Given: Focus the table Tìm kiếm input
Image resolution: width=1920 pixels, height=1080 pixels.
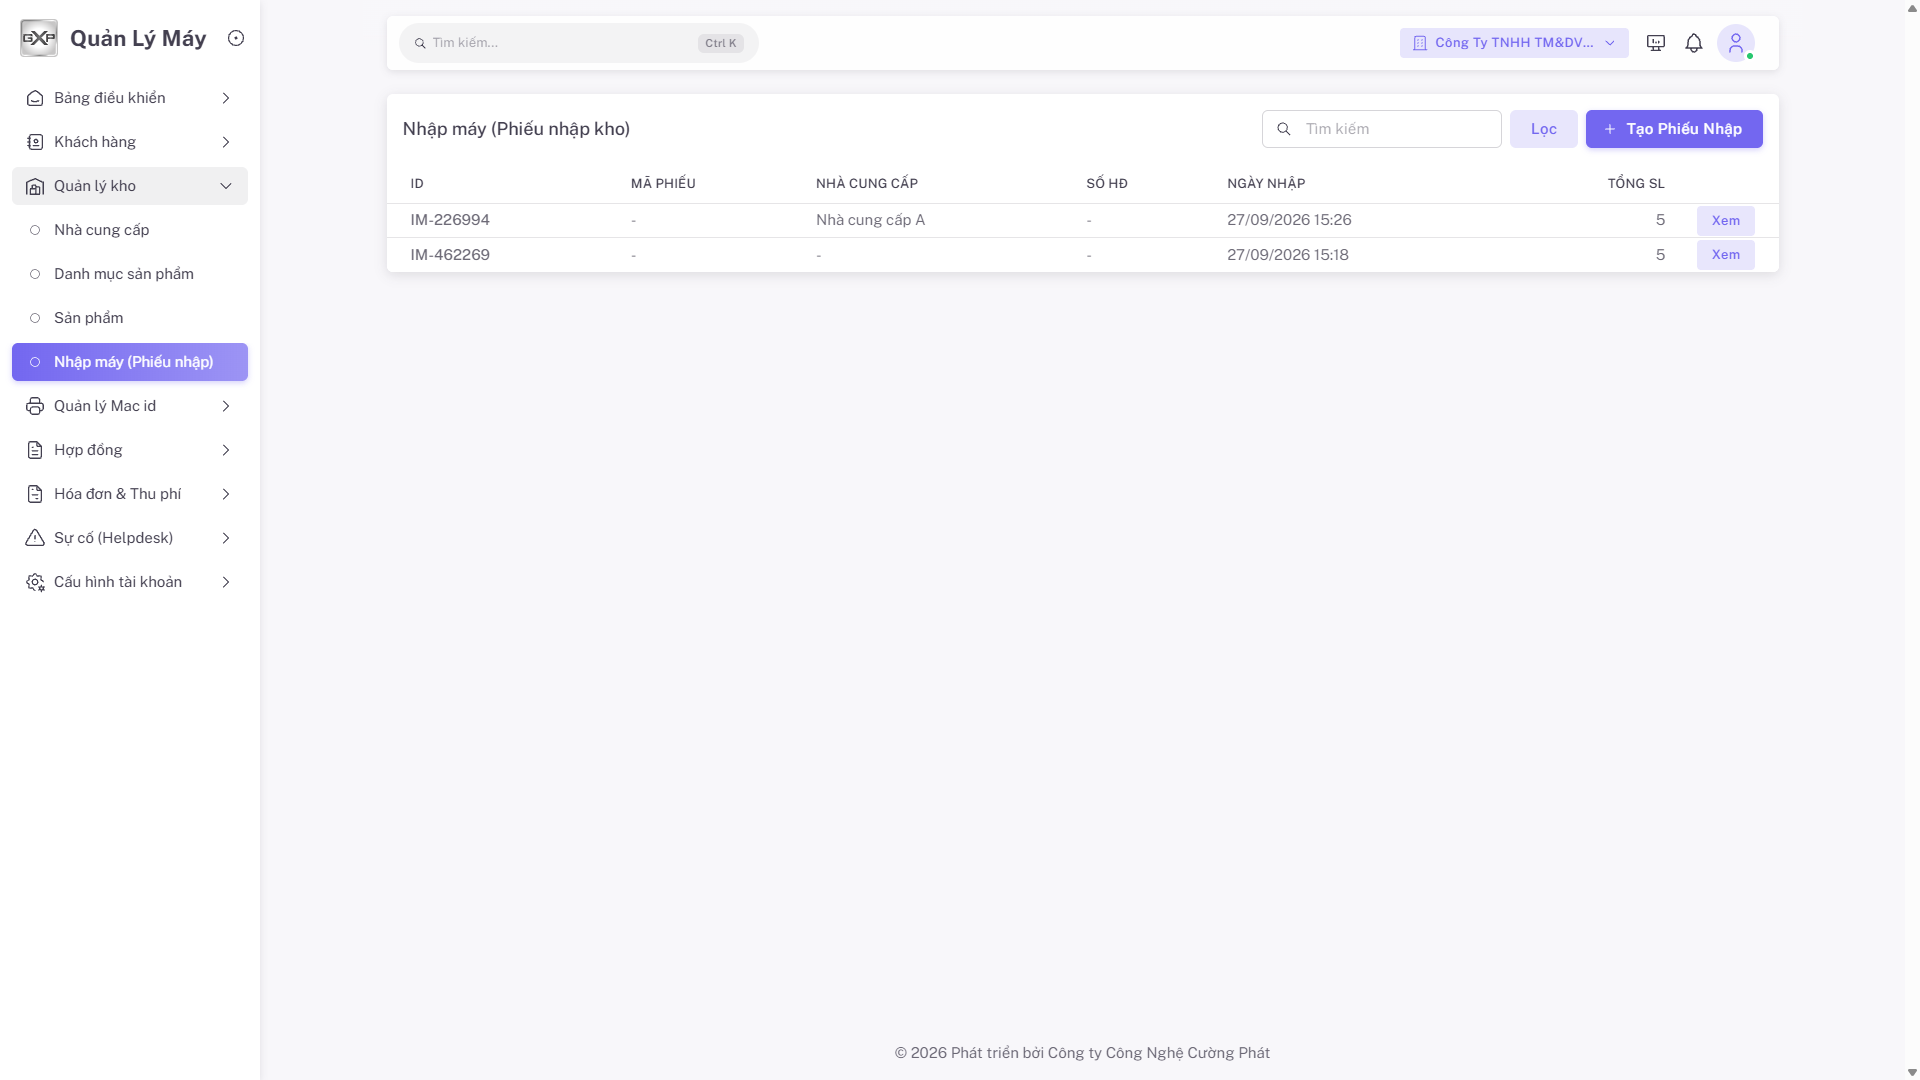Looking at the screenshot, I should (1382, 129).
